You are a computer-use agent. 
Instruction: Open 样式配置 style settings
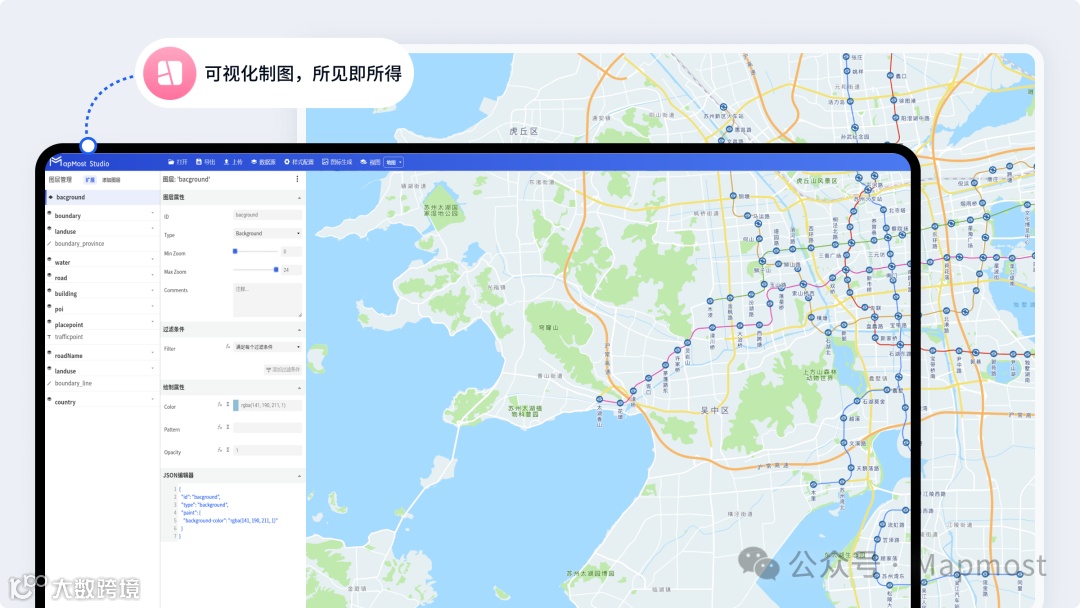[x=299, y=163]
